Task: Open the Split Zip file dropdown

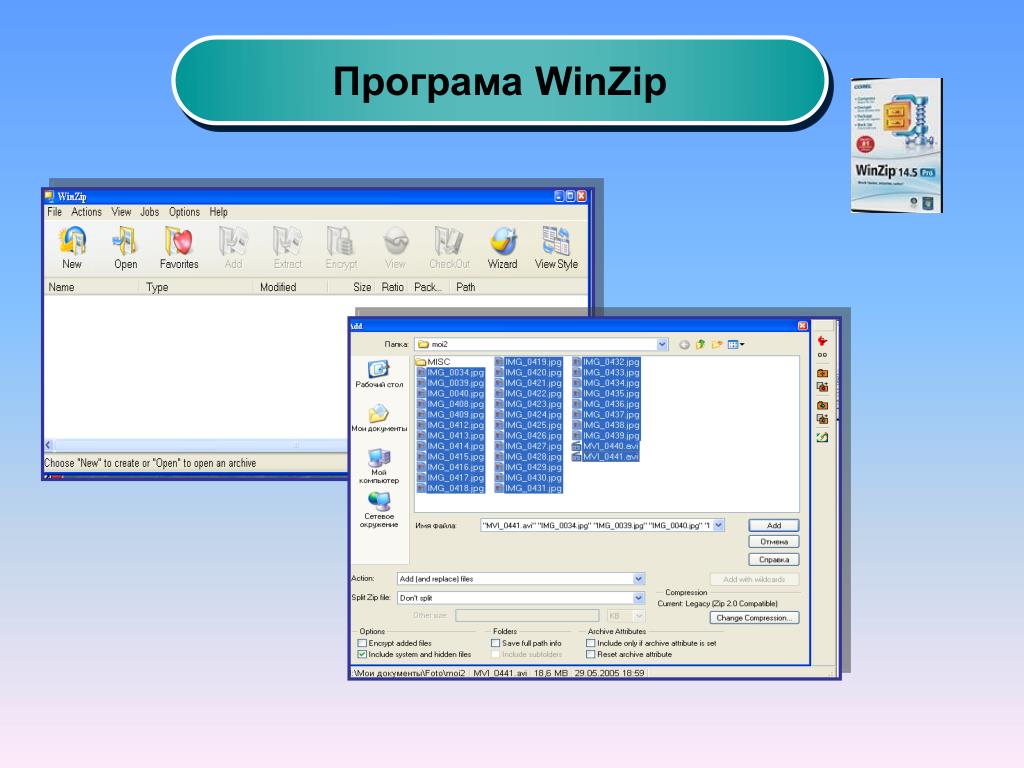Action: click(x=639, y=598)
